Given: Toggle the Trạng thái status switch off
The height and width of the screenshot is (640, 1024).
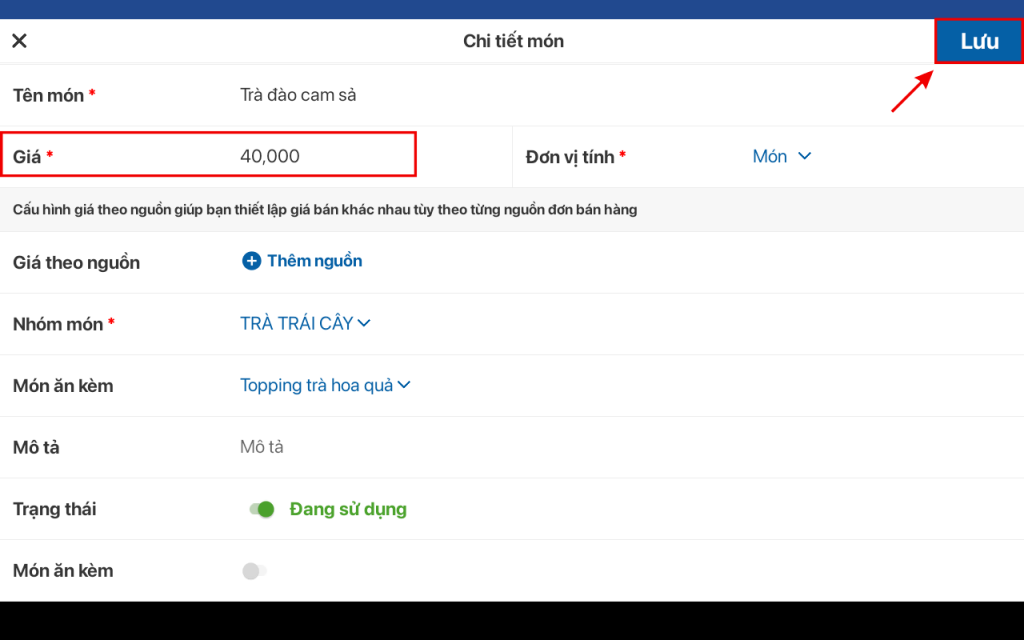Looking at the screenshot, I should tap(262, 509).
